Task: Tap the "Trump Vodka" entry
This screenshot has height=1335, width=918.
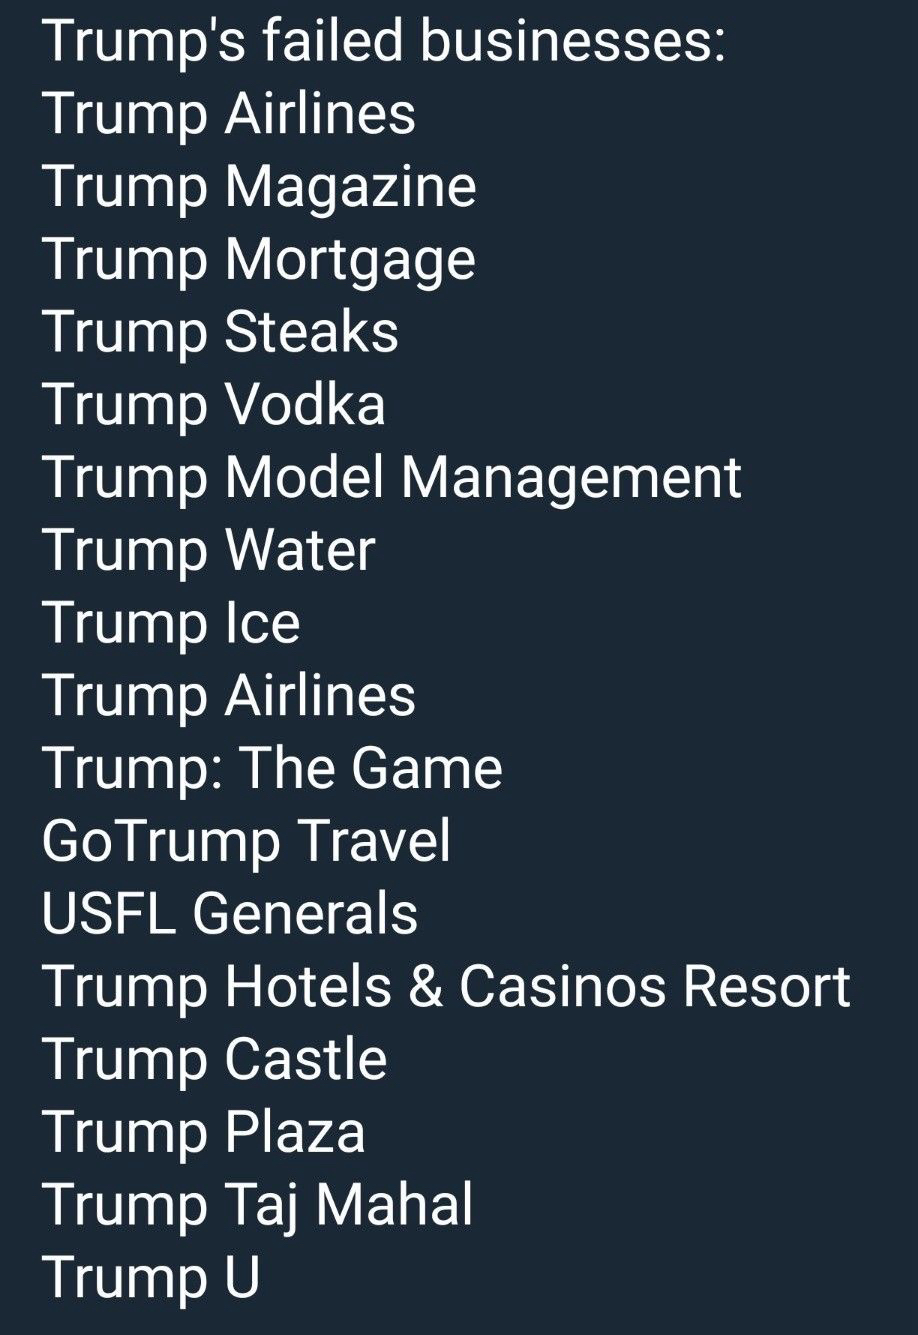Action: 213,405
